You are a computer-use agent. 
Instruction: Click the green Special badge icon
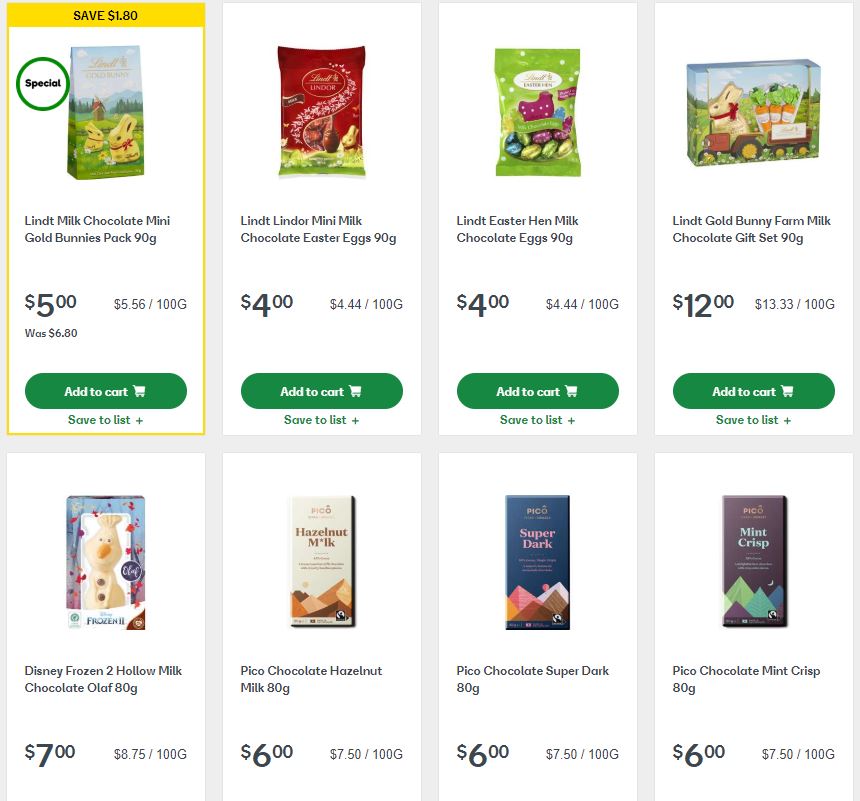[41, 84]
